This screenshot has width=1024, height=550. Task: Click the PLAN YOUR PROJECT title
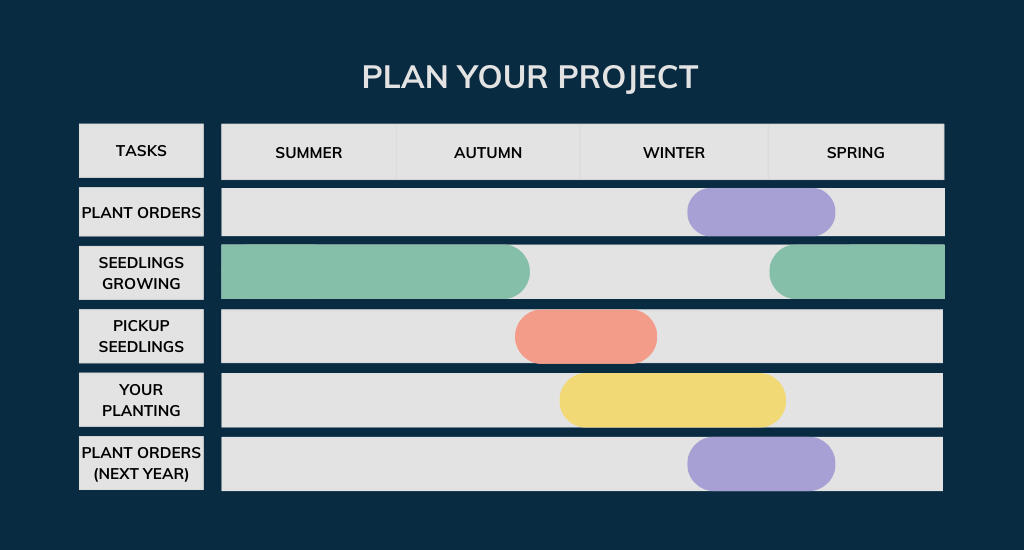pos(529,78)
